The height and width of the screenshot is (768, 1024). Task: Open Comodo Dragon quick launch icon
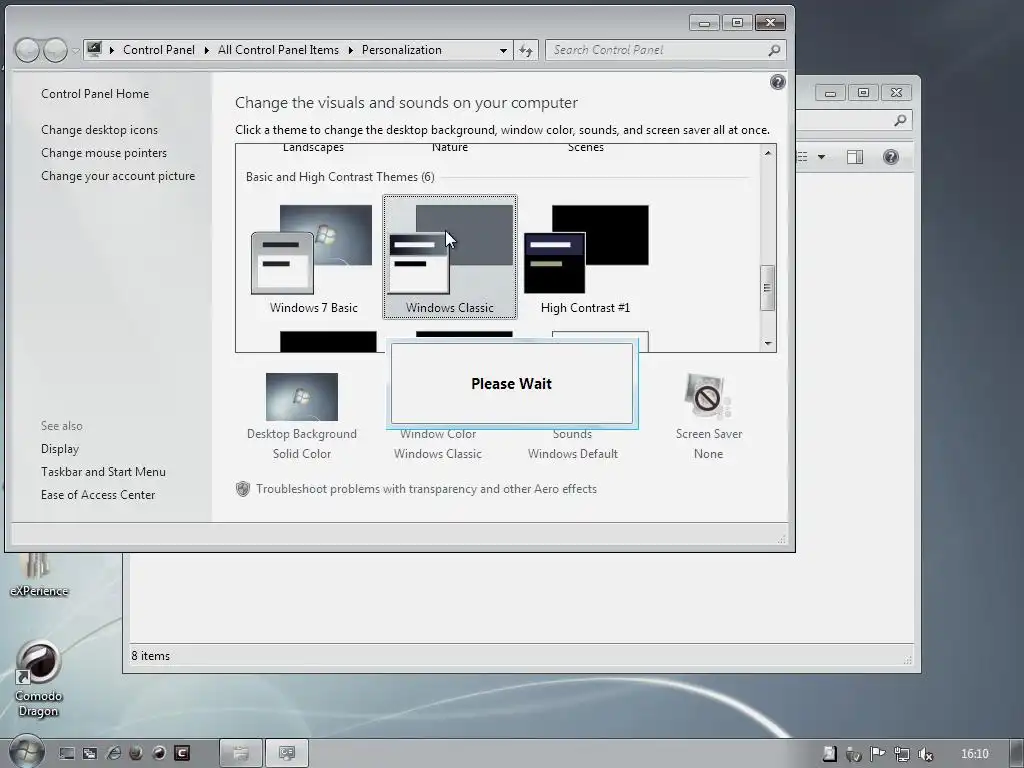pos(159,754)
